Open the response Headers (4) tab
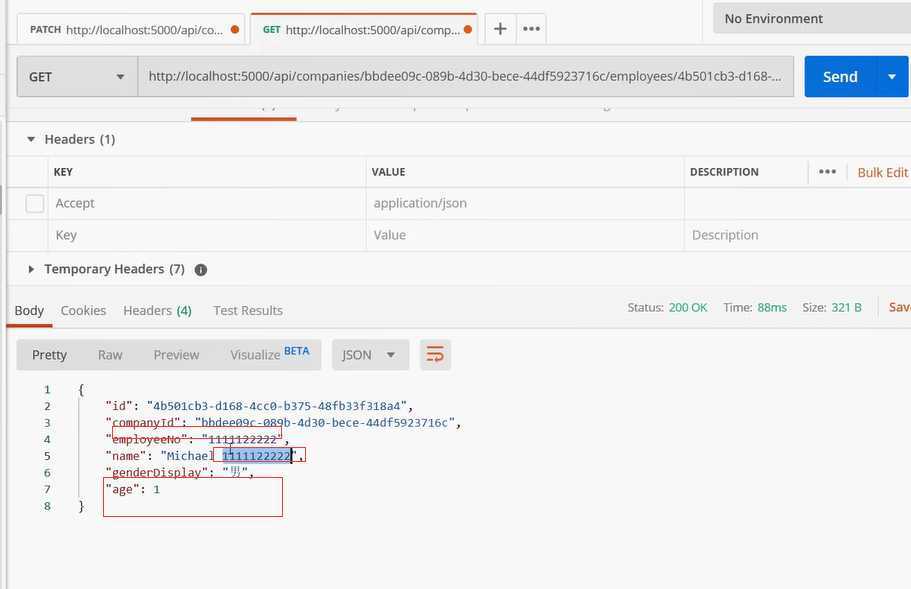 point(157,311)
